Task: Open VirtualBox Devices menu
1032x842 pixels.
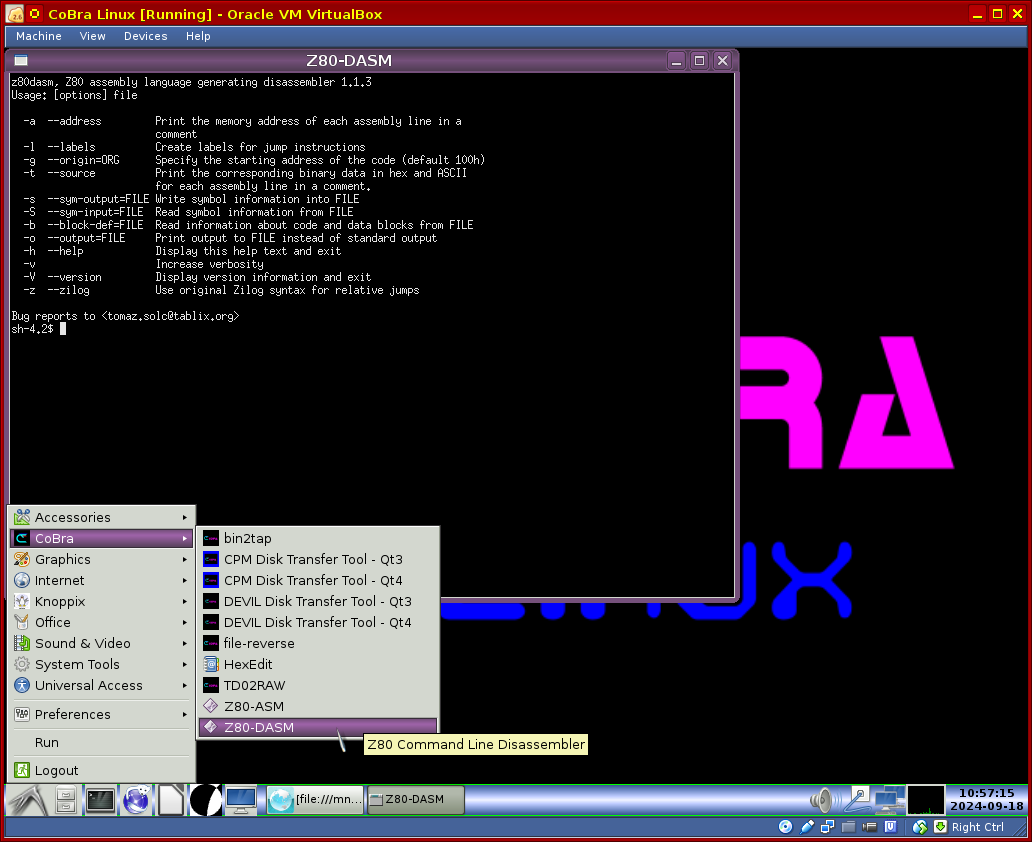Action: (x=145, y=36)
